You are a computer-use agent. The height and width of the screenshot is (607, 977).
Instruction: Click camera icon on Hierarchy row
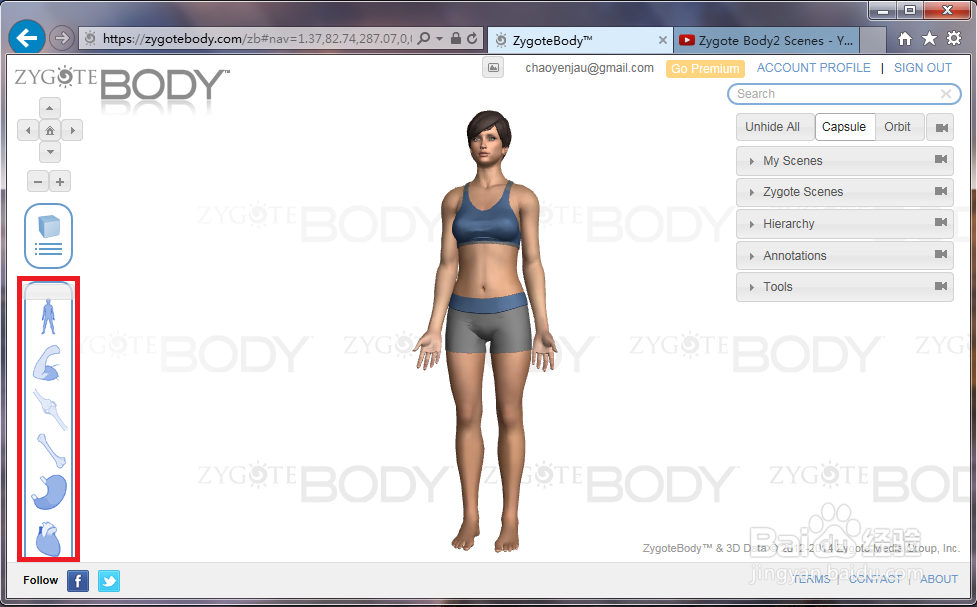941,222
